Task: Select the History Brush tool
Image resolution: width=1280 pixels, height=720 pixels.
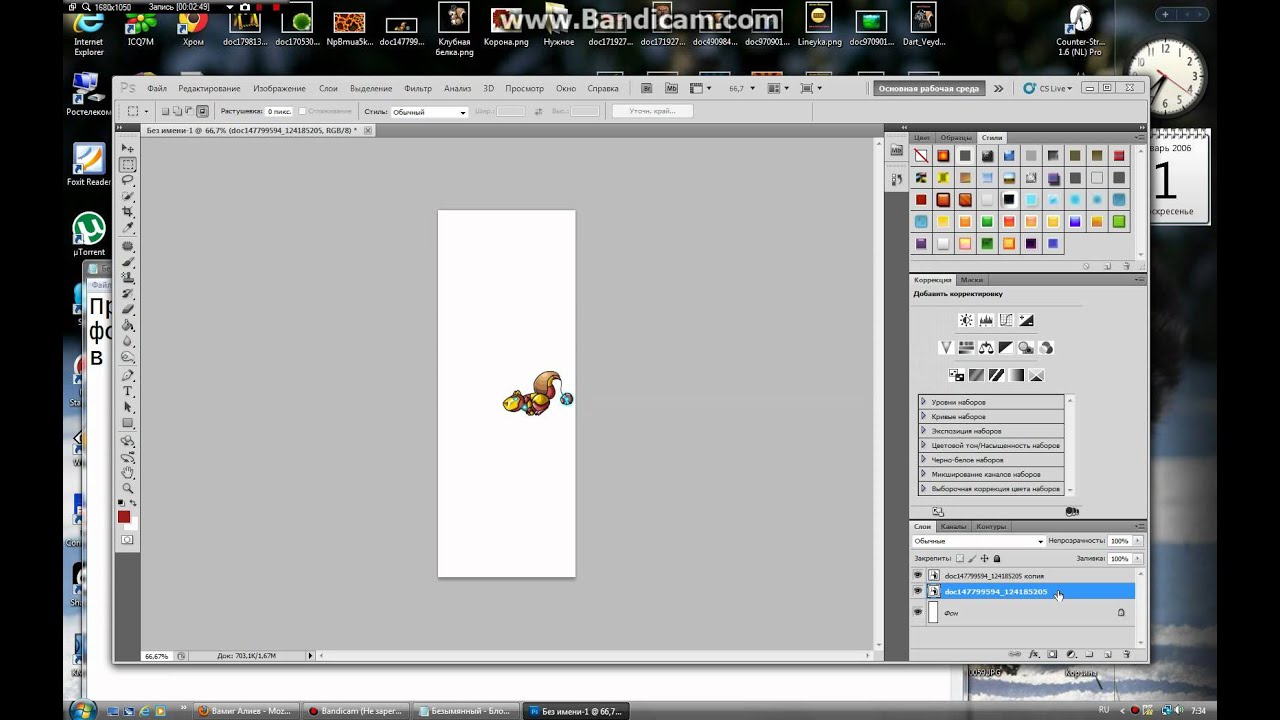Action: [x=128, y=295]
